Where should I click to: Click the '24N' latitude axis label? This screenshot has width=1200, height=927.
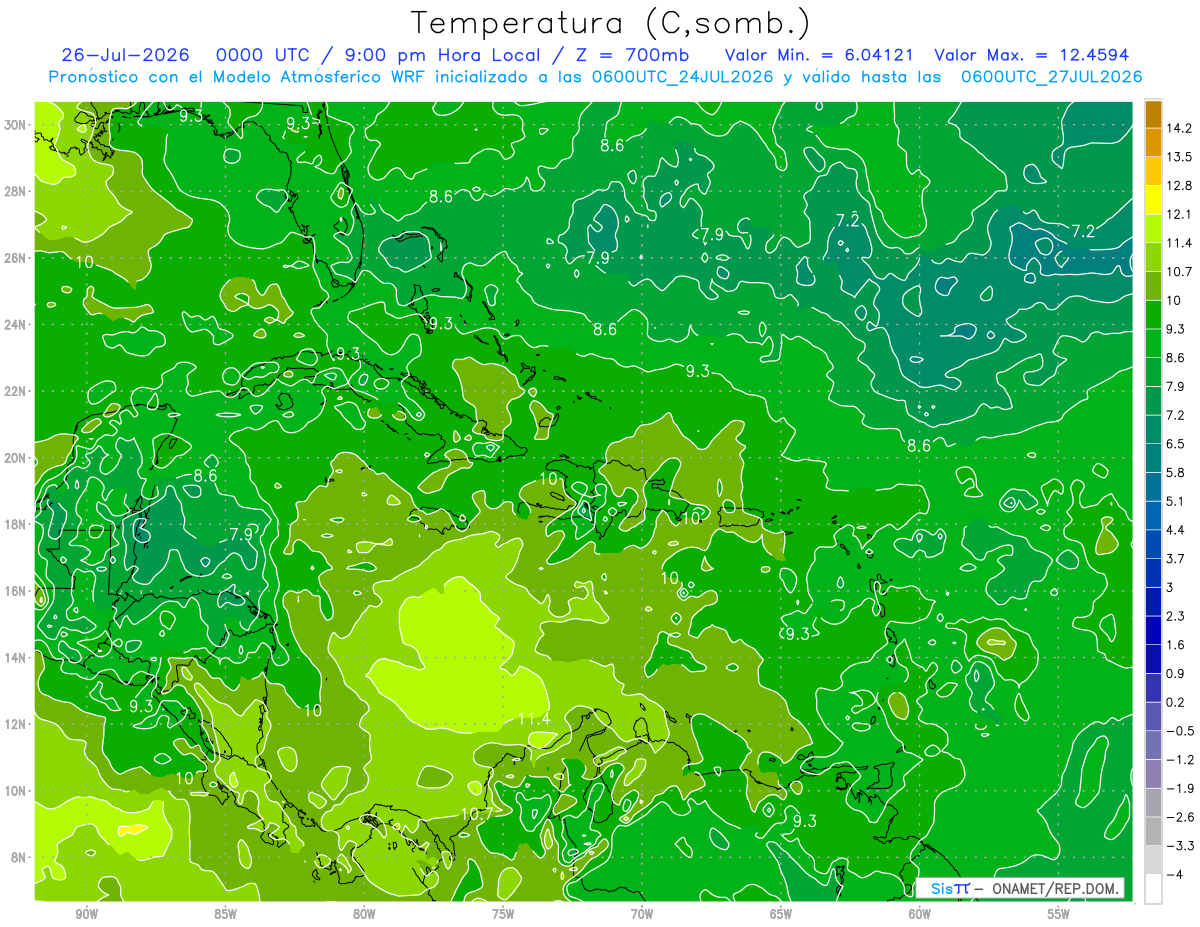pyautogui.click(x=15, y=325)
